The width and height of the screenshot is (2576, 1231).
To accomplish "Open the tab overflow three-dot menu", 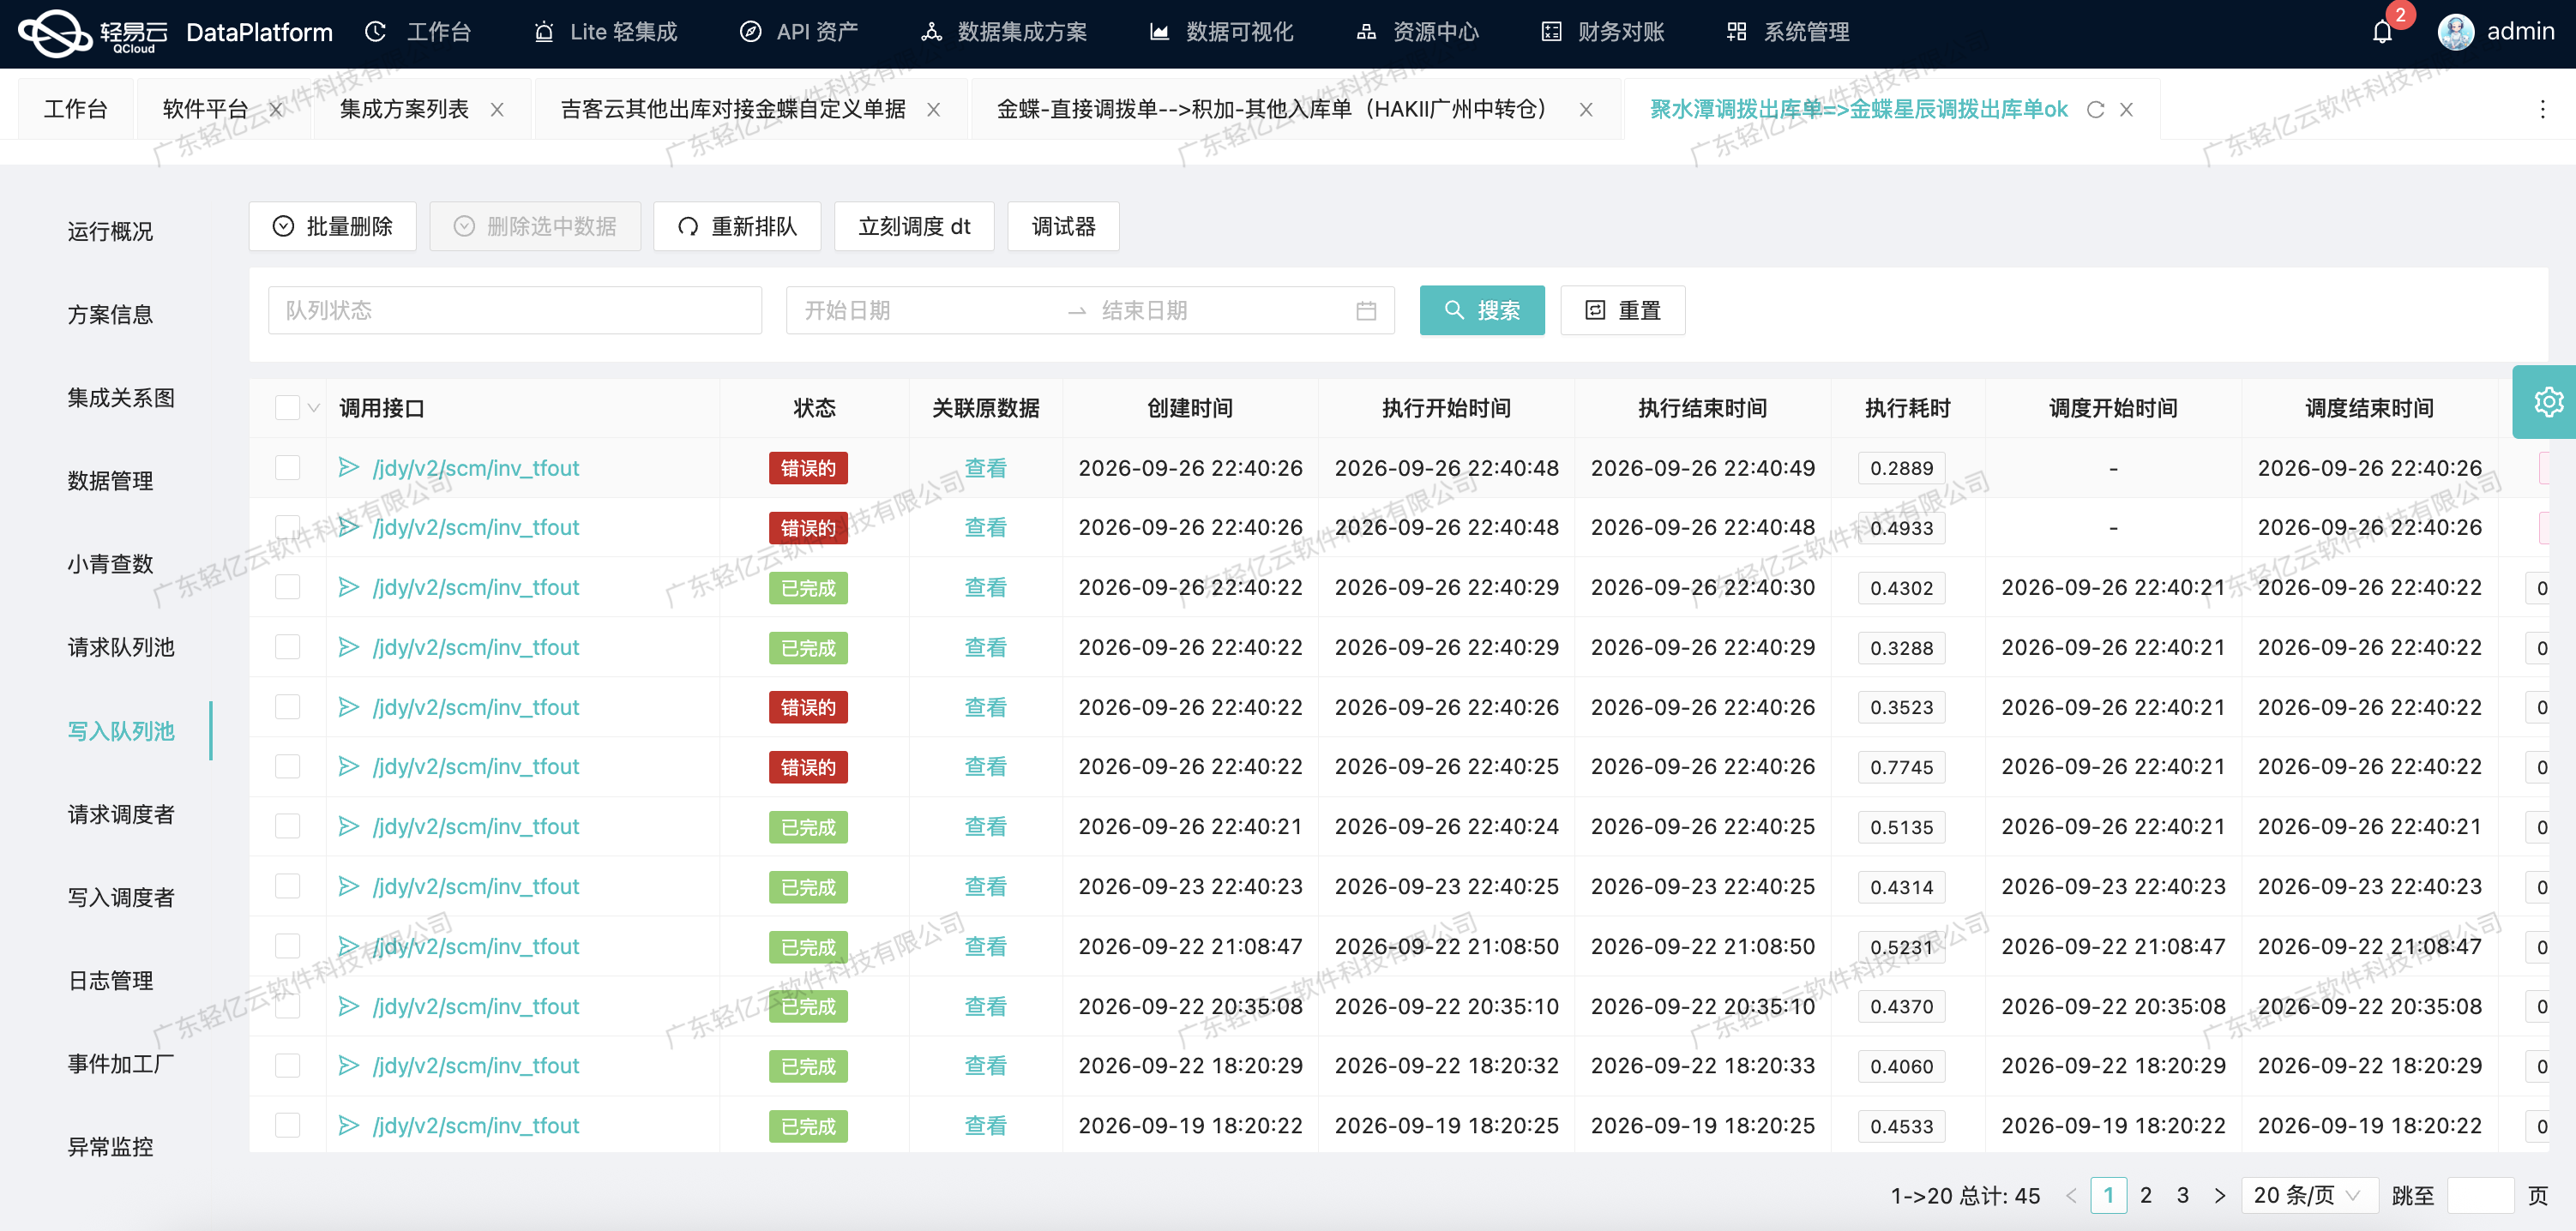I will [2542, 109].
